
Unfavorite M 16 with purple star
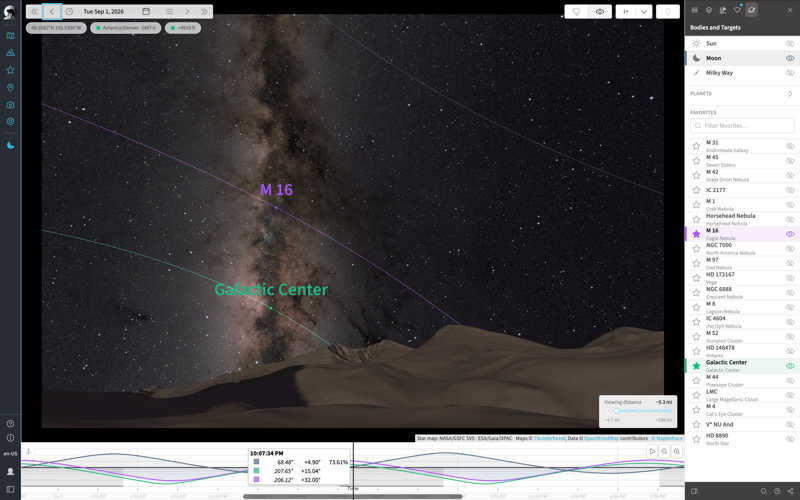696,234
